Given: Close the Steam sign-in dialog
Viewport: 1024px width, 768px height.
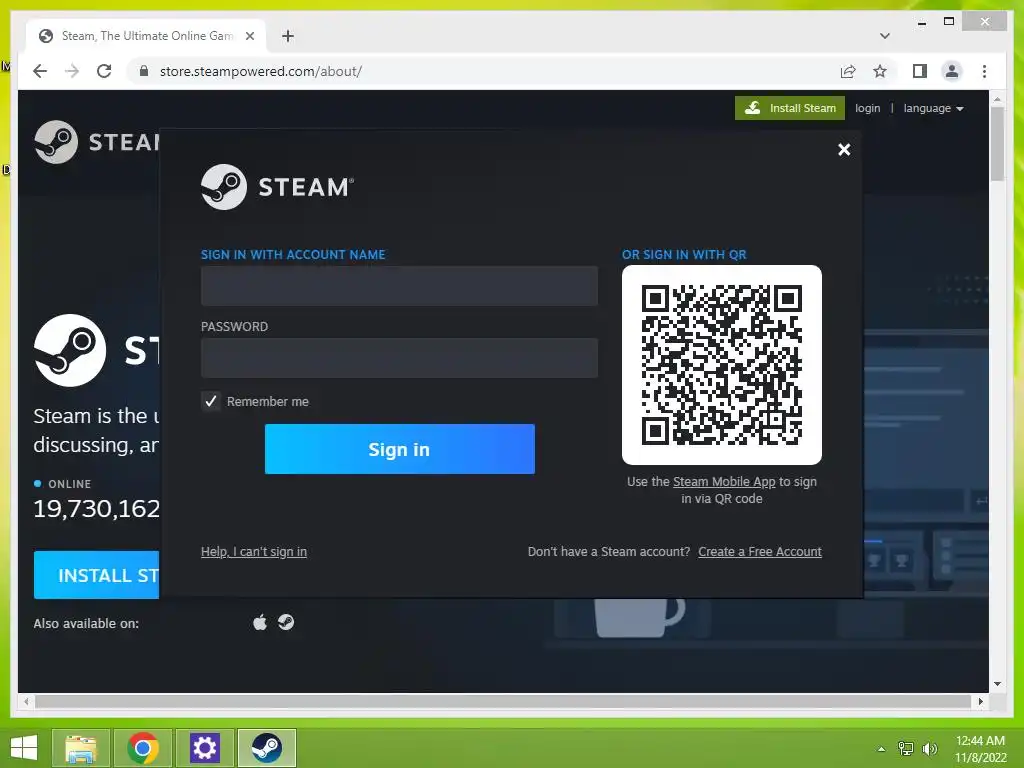Looking at the screenshot, I should point(844,150).
